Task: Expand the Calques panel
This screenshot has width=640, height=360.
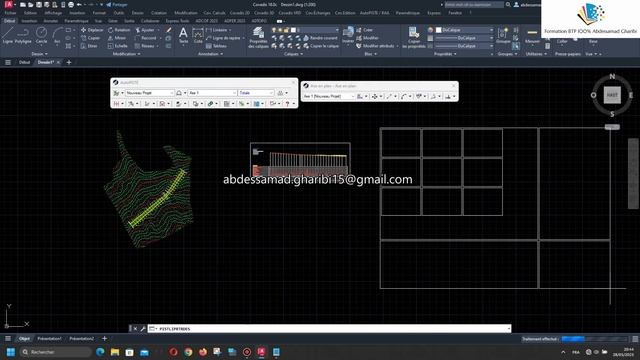Action: pyautogui.click(x=293, y=54)
